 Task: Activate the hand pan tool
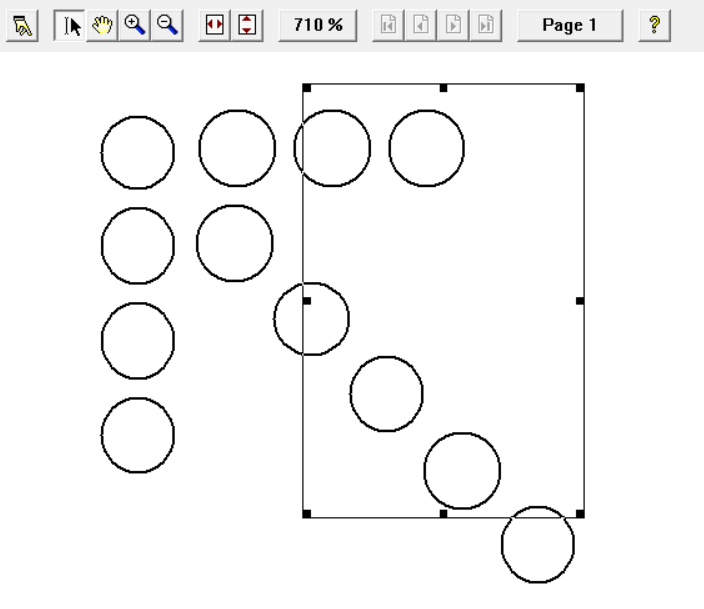pyautogui.click(x=102, y=25)
